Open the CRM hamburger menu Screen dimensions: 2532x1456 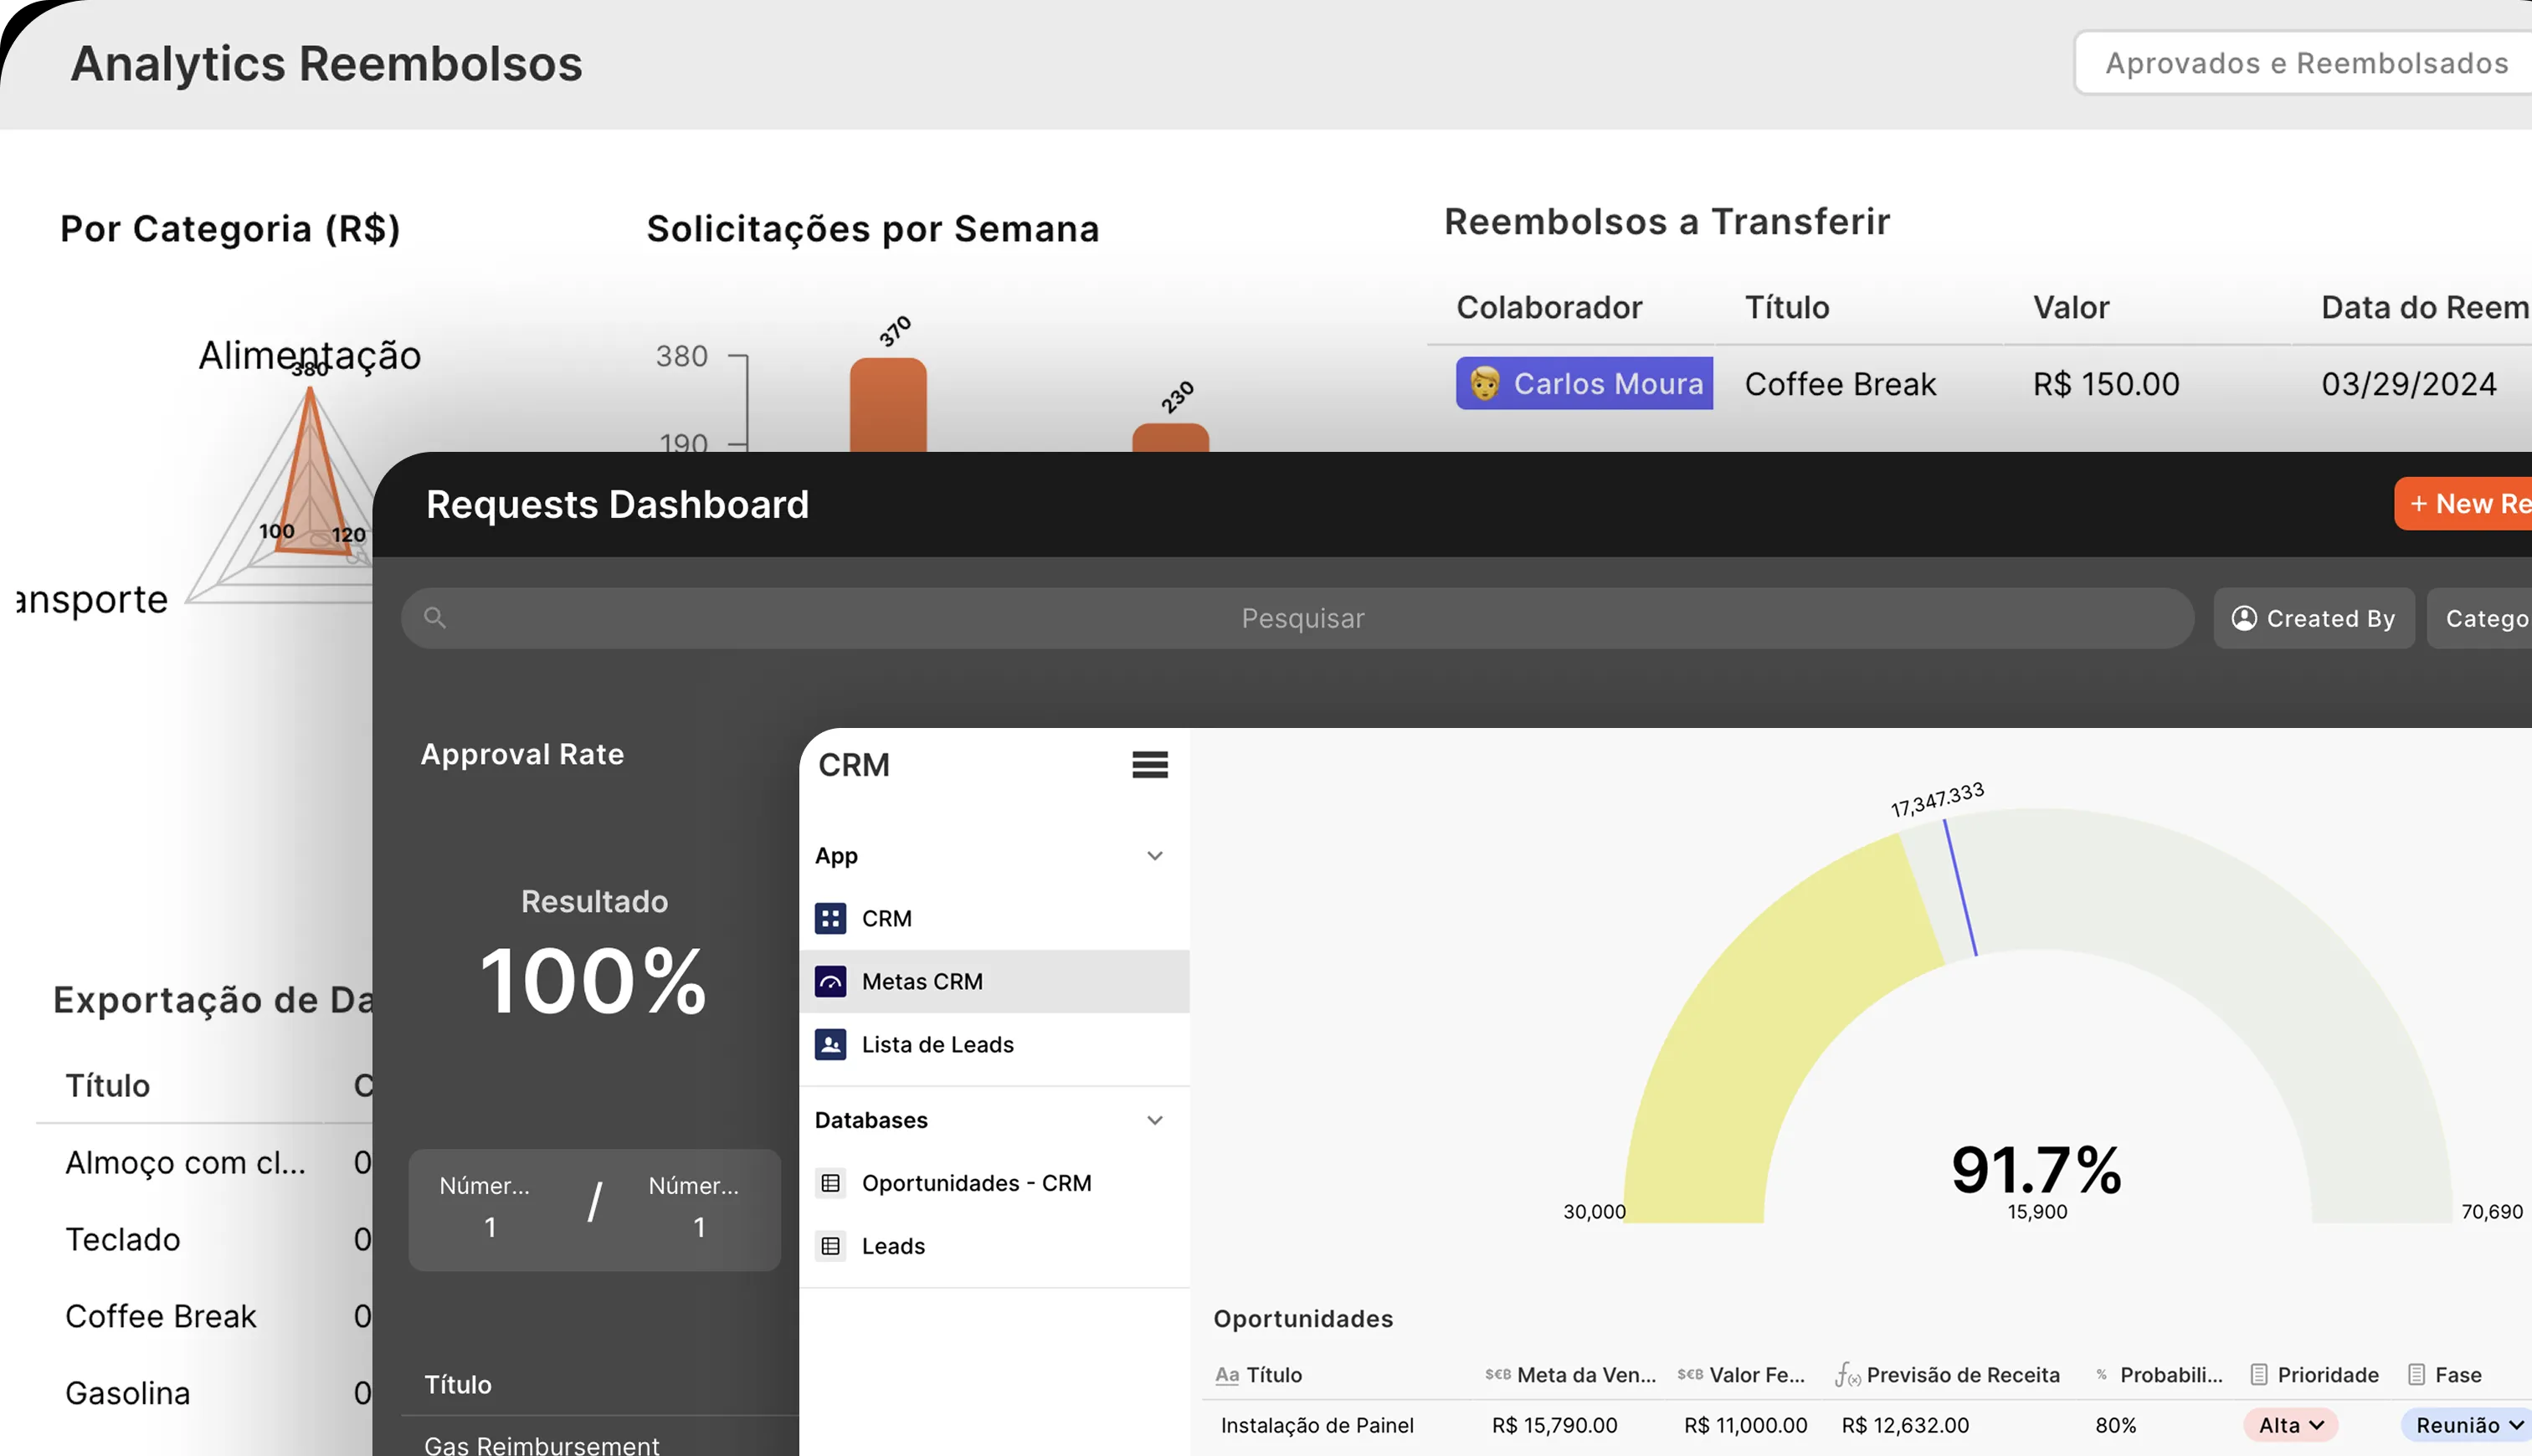click(1149, 765)
